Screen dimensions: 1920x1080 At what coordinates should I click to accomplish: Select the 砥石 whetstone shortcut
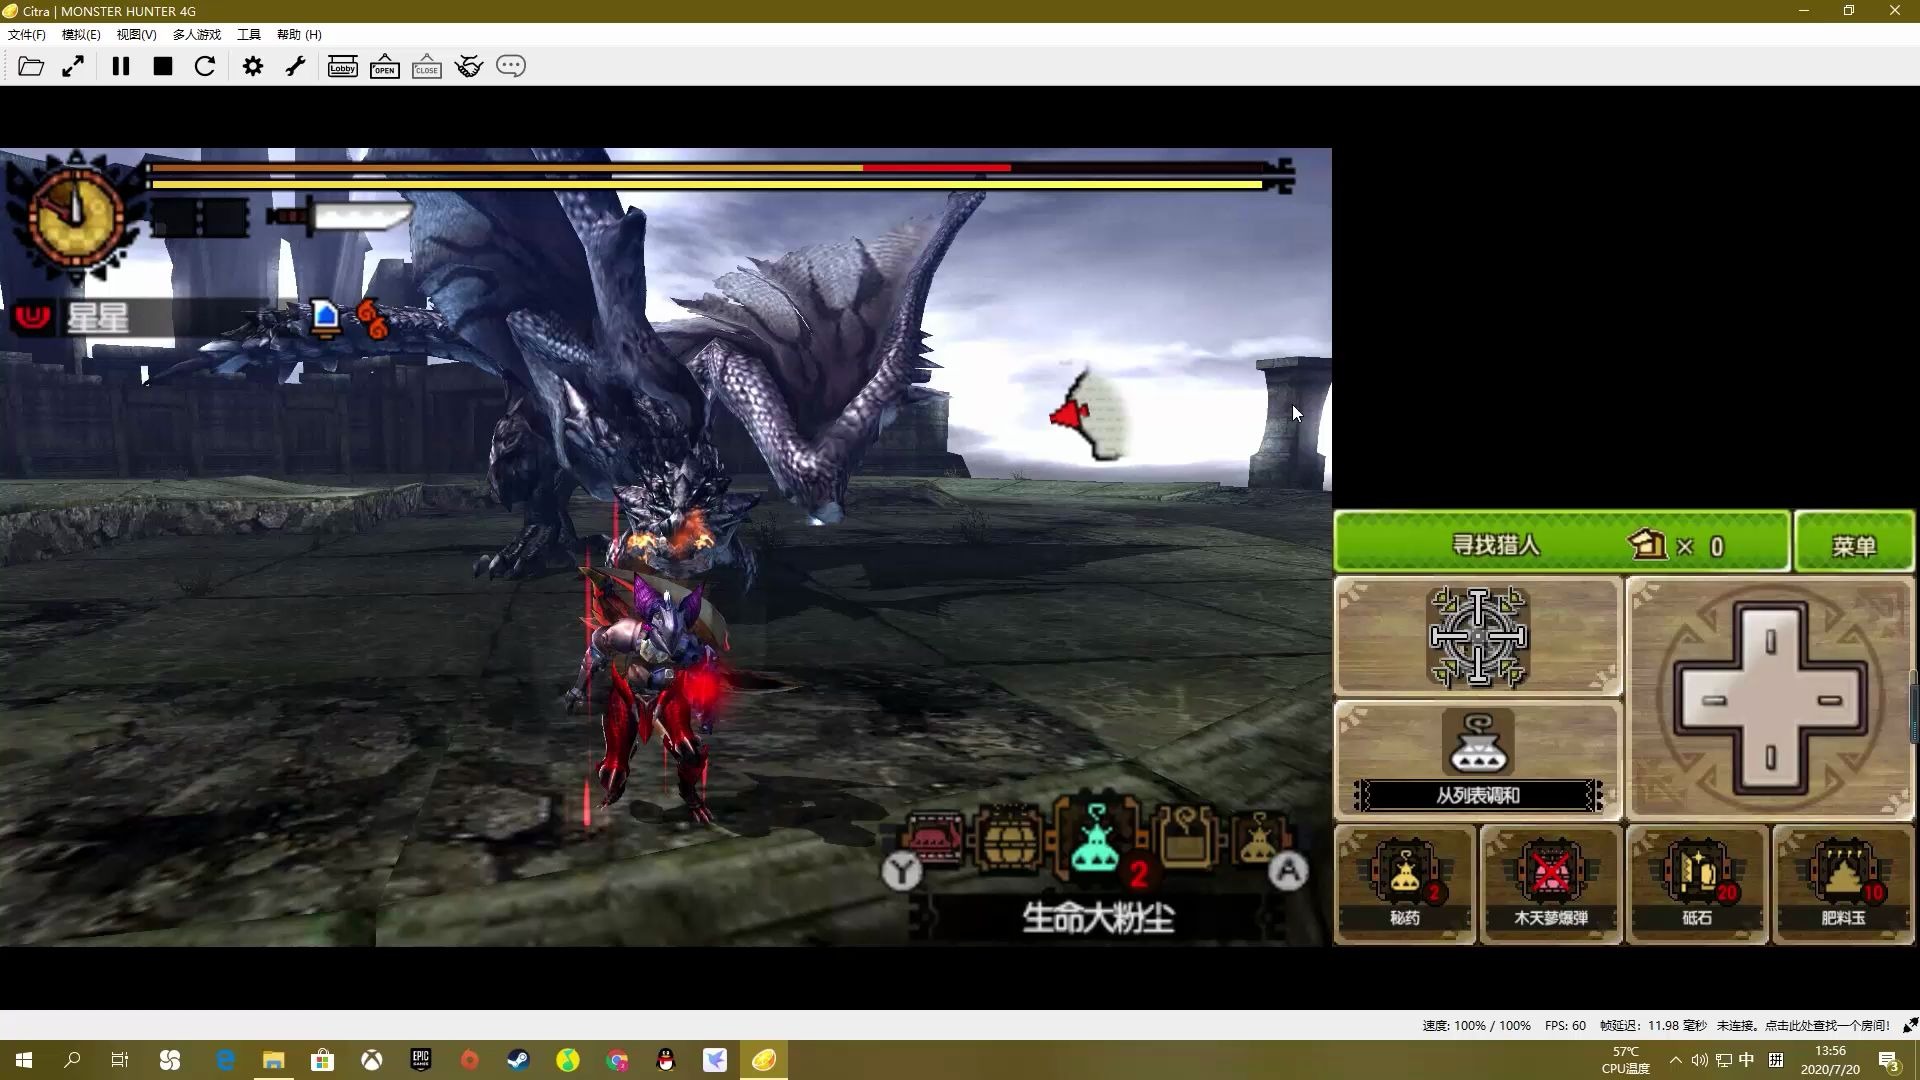click(x=1697, y=884)
